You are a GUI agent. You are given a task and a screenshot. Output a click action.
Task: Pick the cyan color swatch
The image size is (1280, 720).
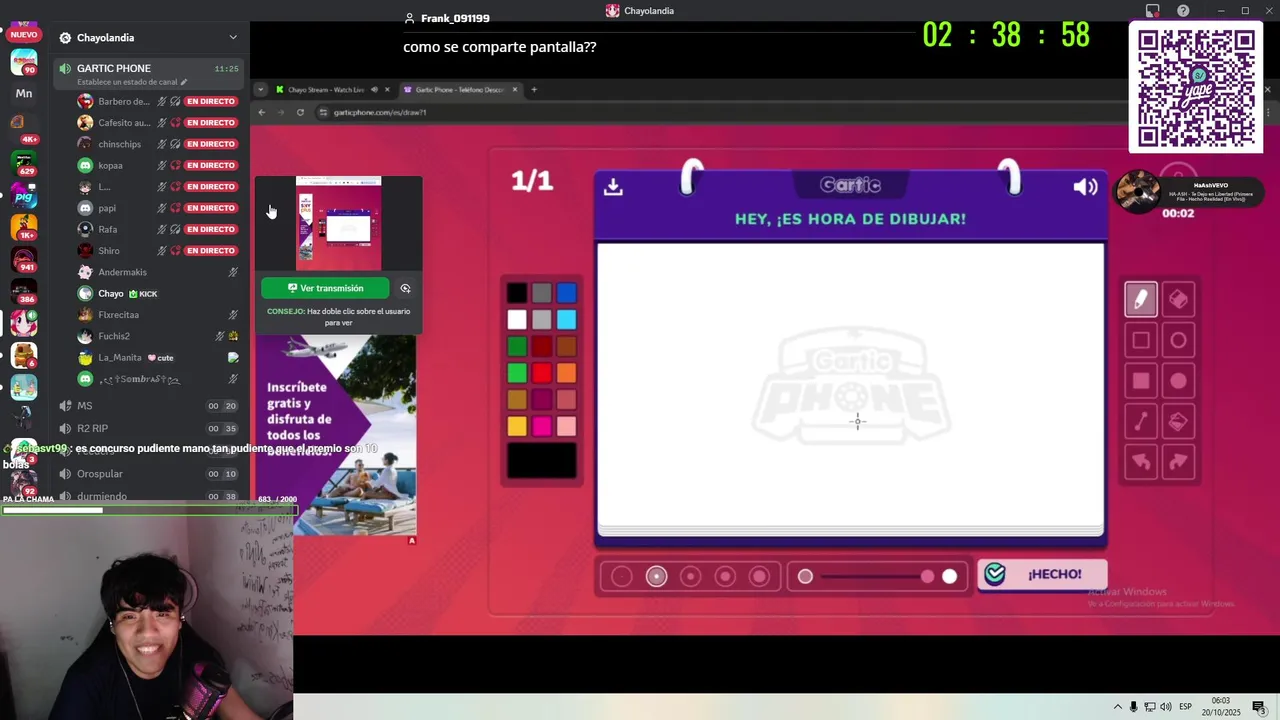click(567, 320)
